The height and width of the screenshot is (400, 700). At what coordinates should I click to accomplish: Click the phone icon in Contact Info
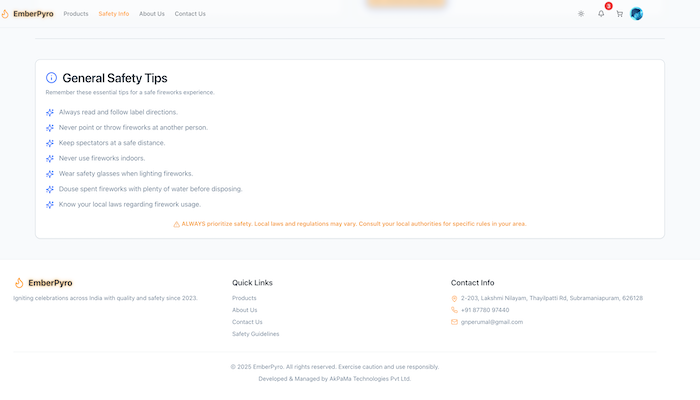click(454, 310)
